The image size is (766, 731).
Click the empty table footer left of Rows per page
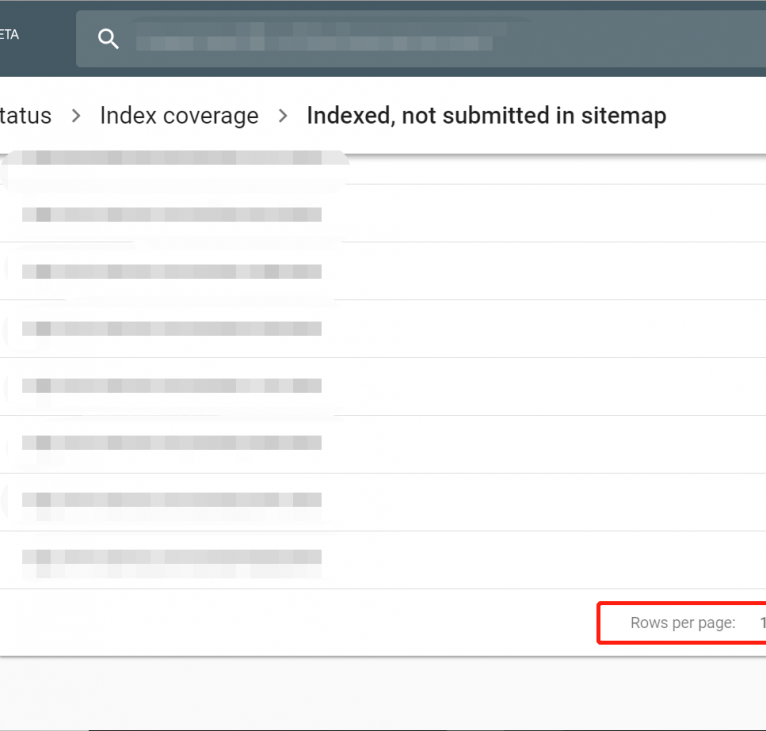[300, 623]
